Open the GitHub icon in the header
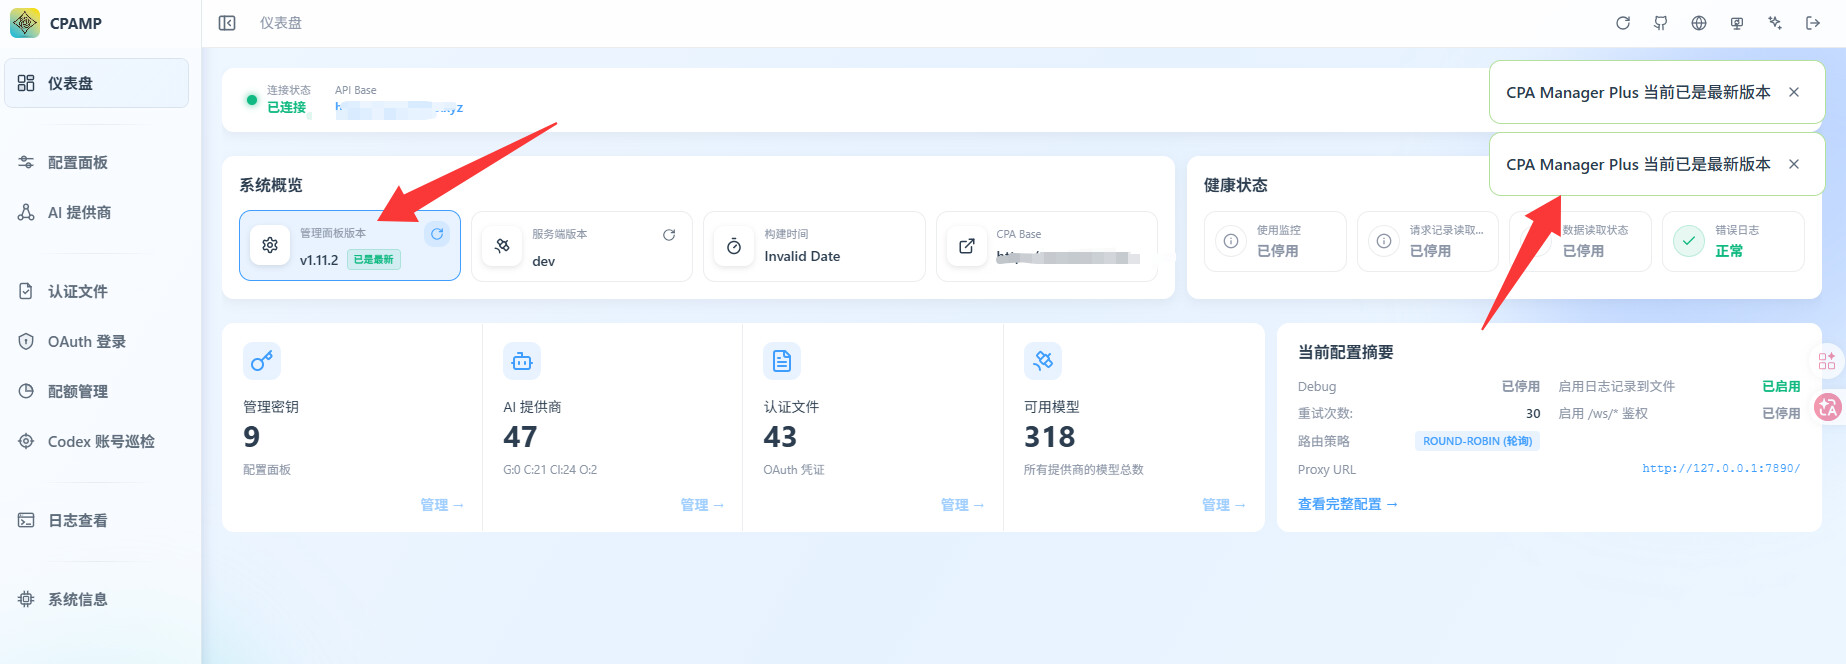The height and width of the screenshot is (664, 1846). point(1661,23)
